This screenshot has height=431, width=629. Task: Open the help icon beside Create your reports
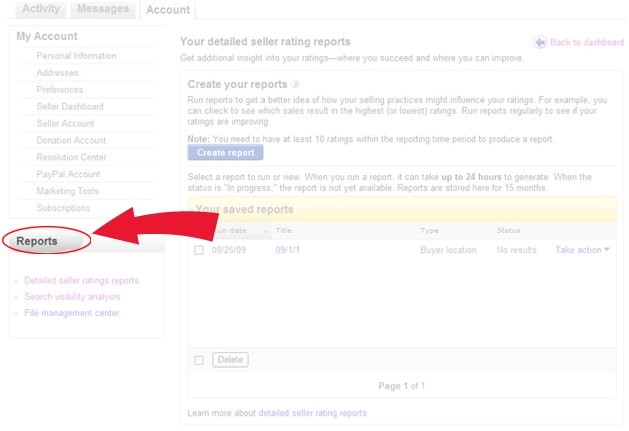pyautogui.click(x=295, y=84)
